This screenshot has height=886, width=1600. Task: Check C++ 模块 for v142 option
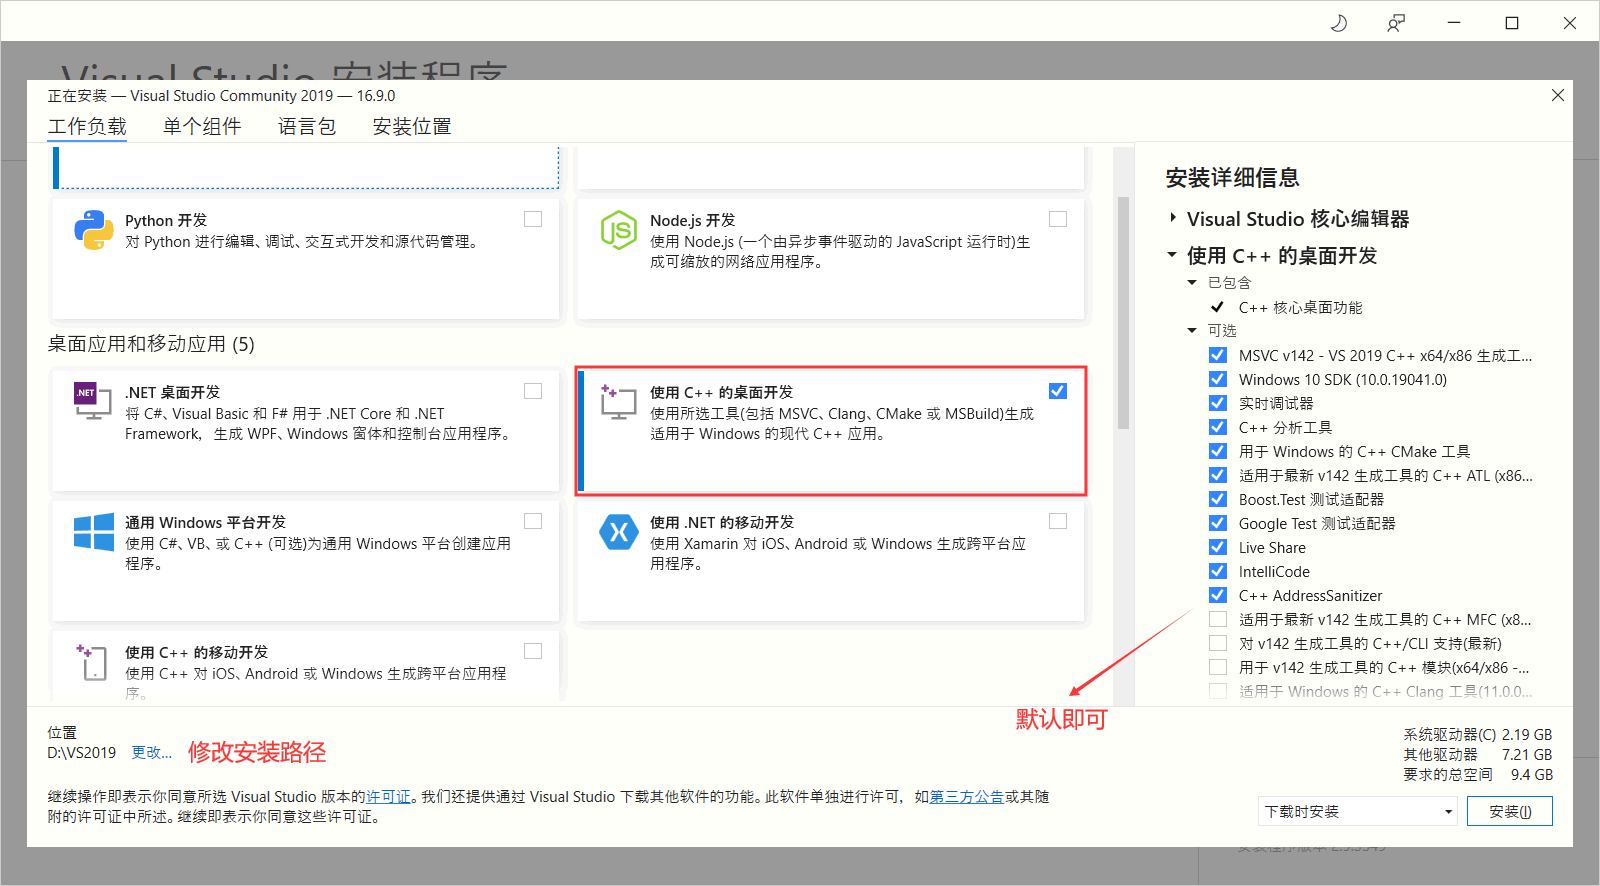[x=1218, y=667]
